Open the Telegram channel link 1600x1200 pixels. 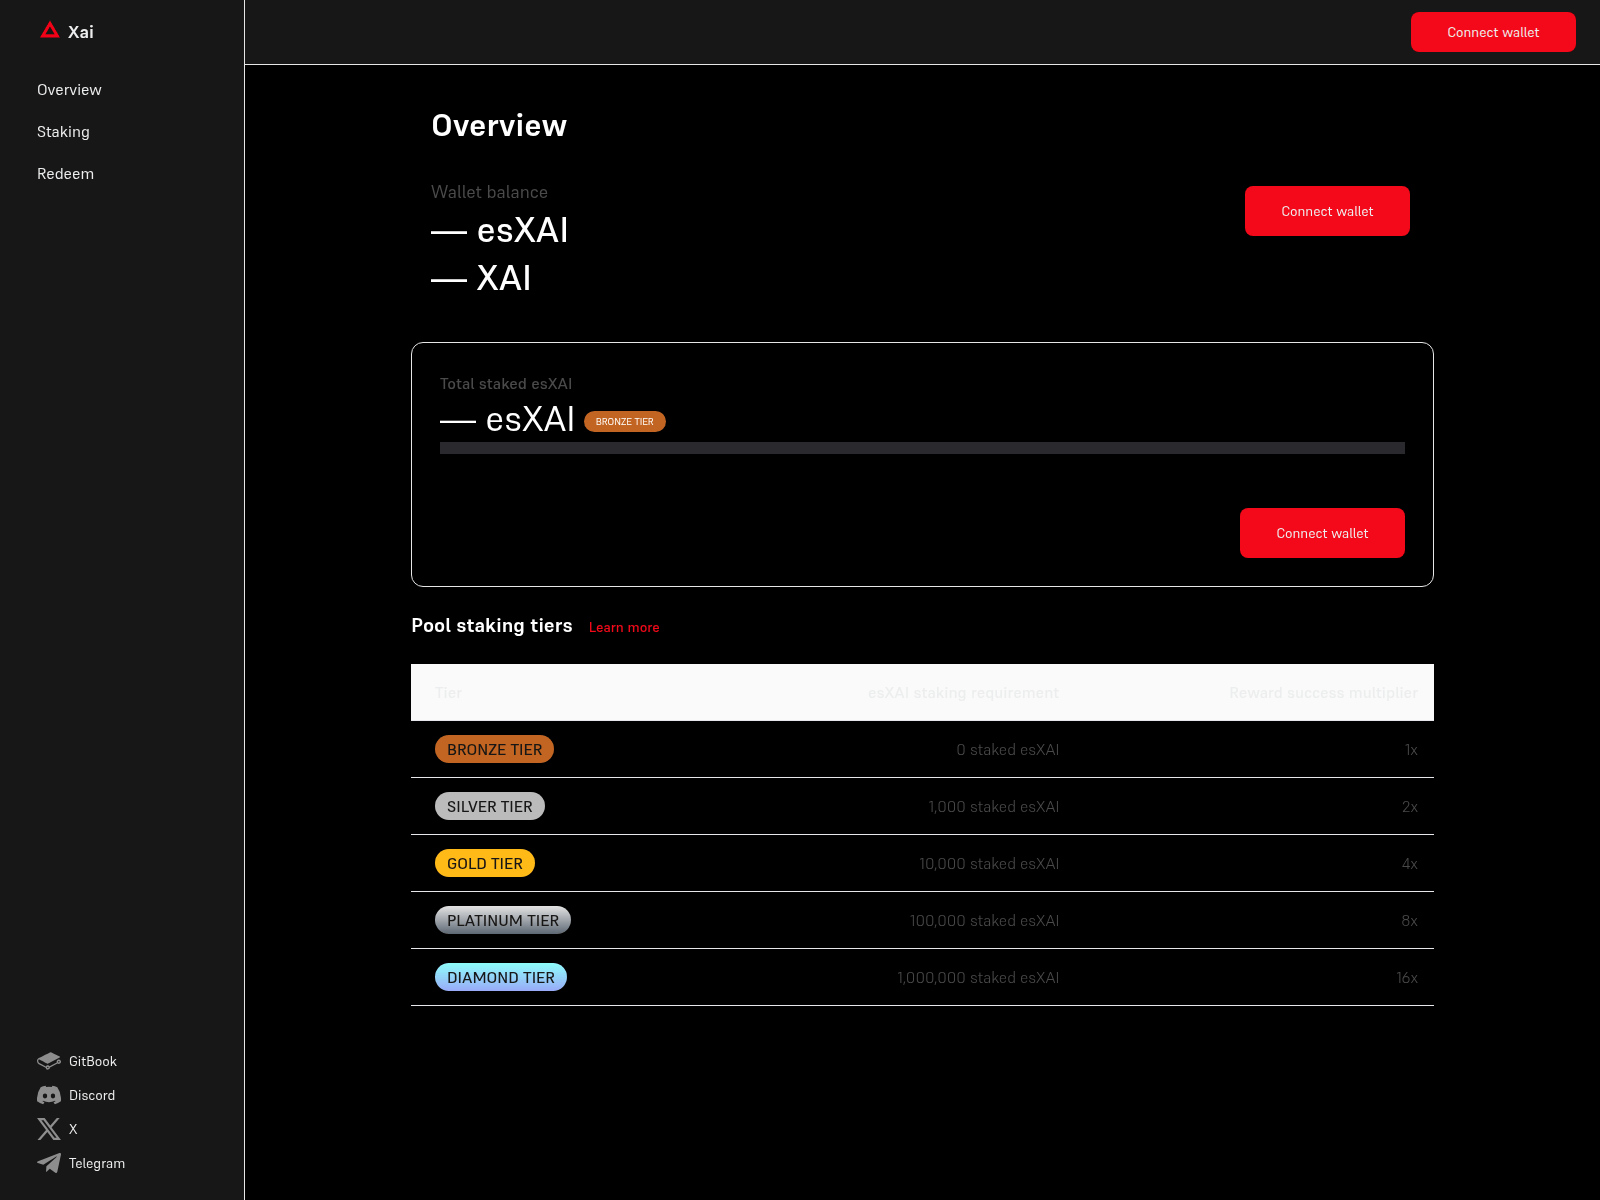pyautogui.click(x=96, y=1163)
